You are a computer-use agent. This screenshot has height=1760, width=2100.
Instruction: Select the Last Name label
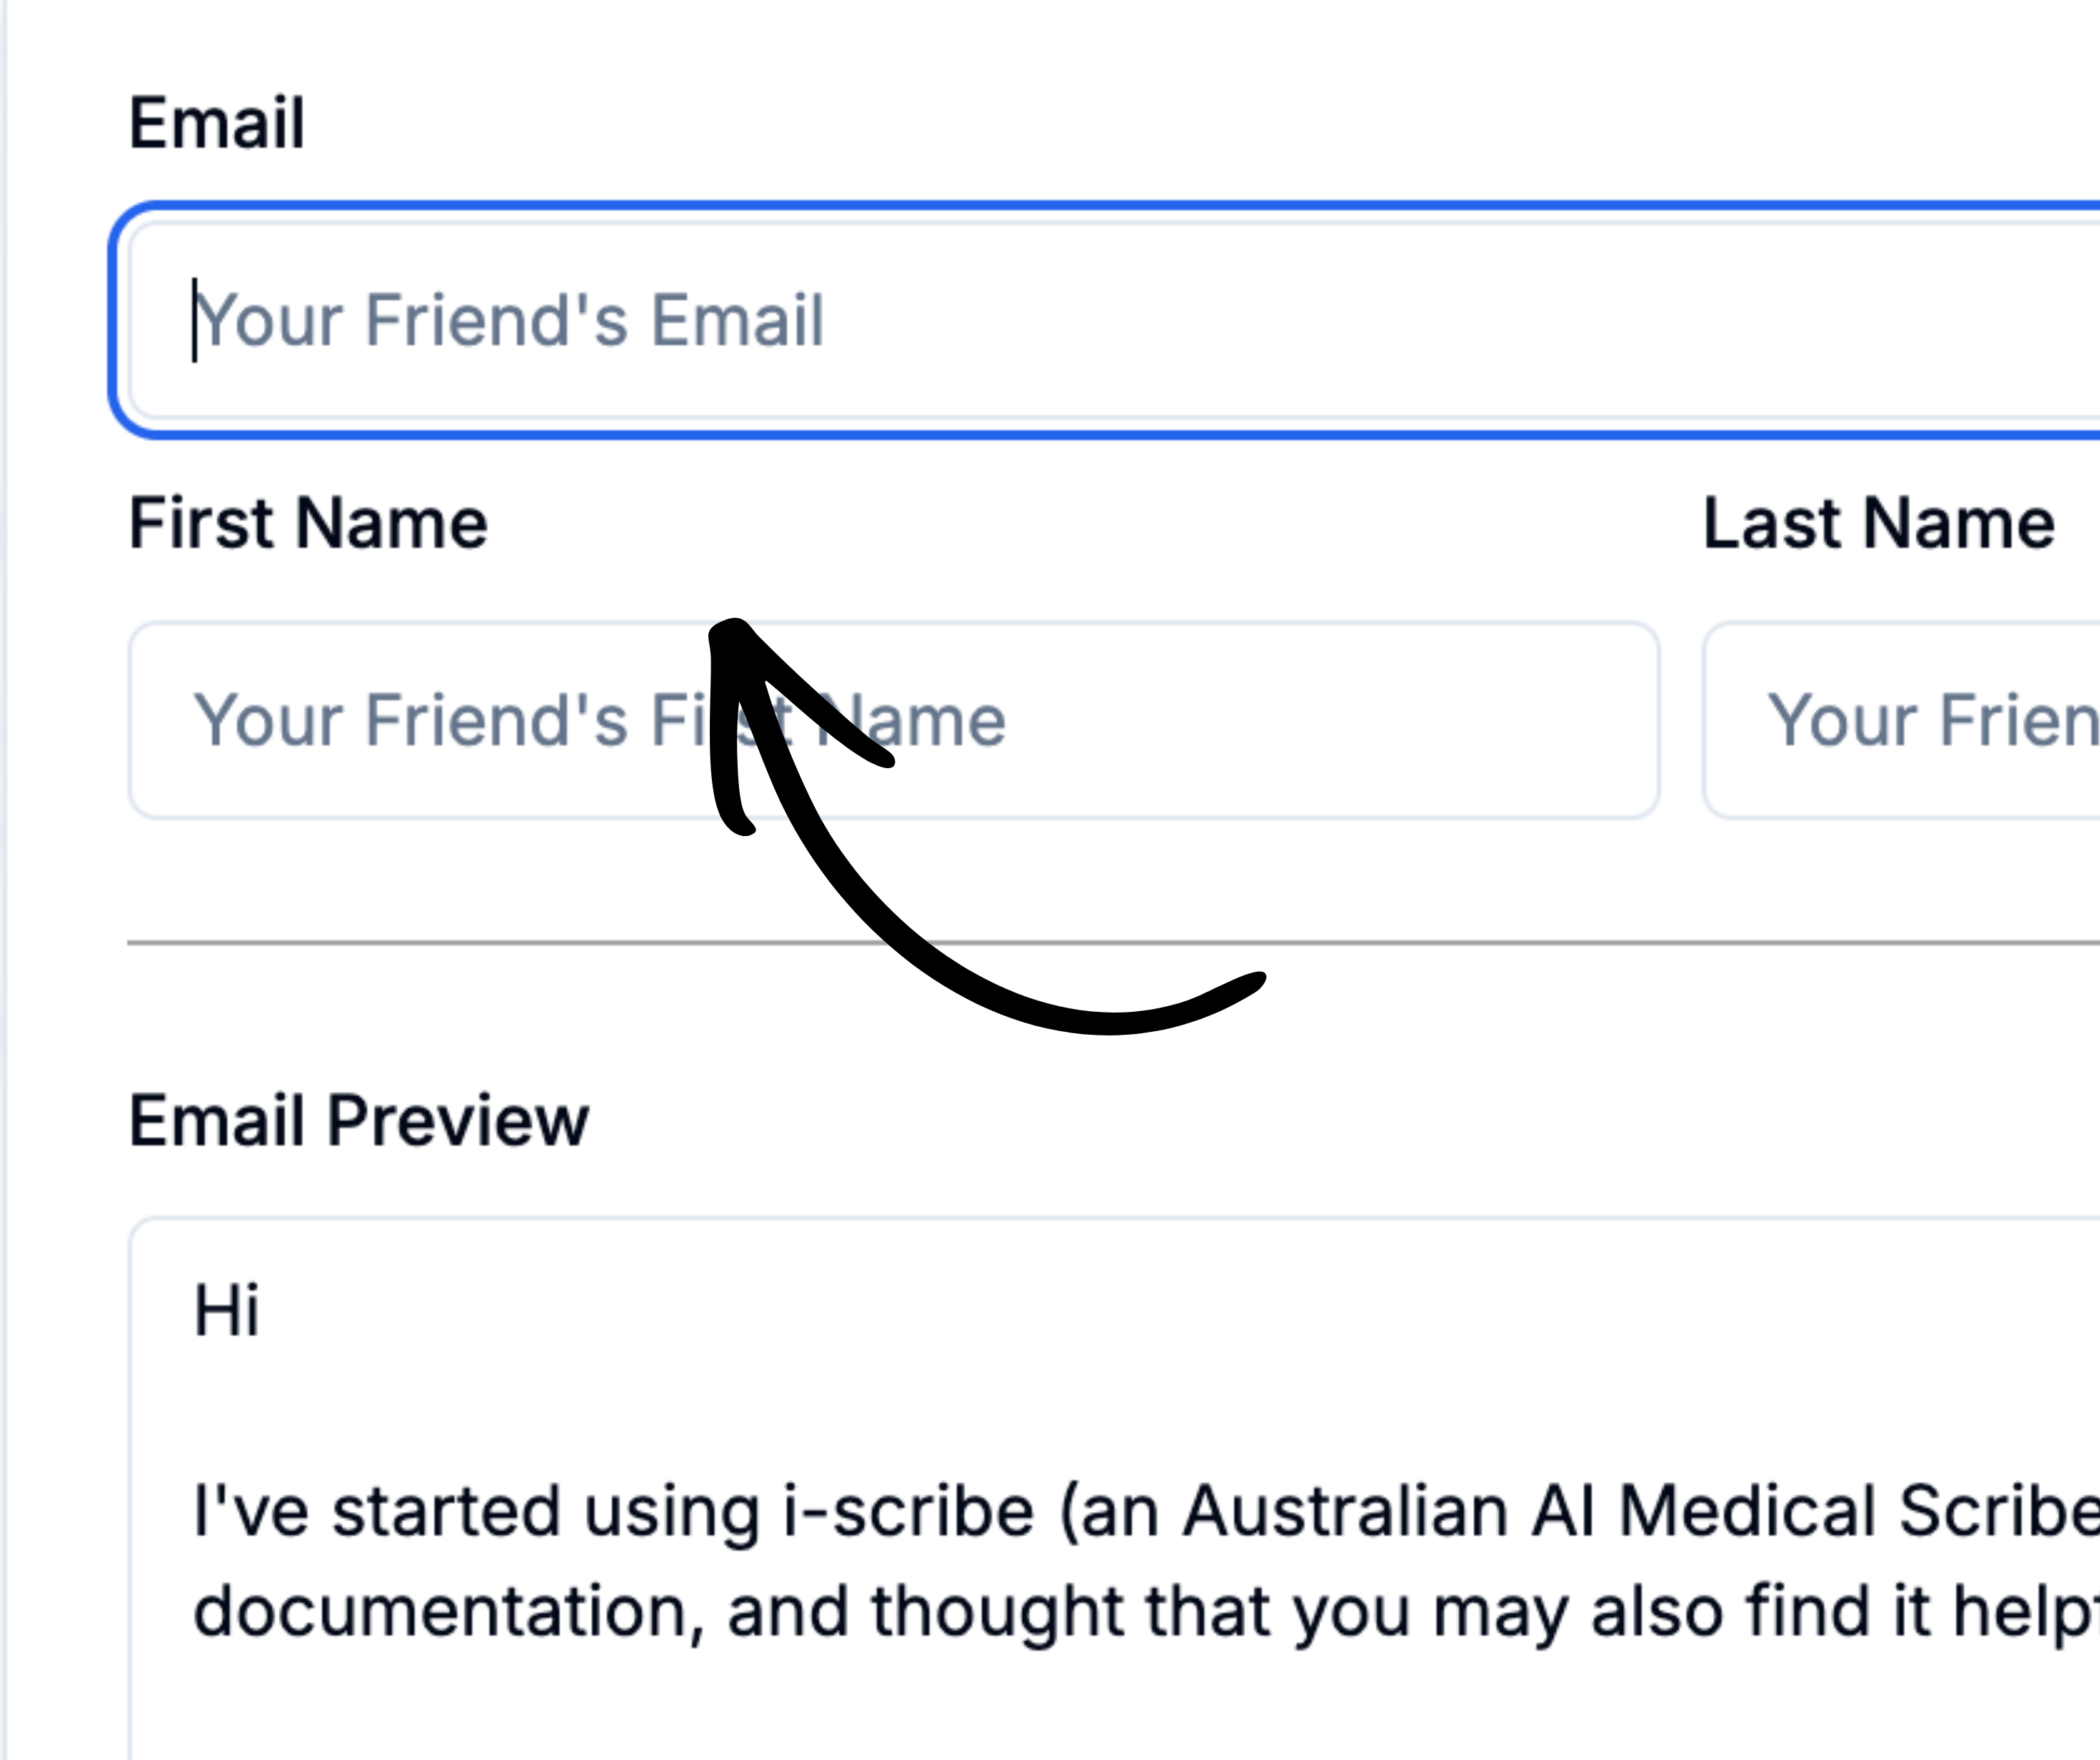pyautogui.click(x=1878, y=523)
